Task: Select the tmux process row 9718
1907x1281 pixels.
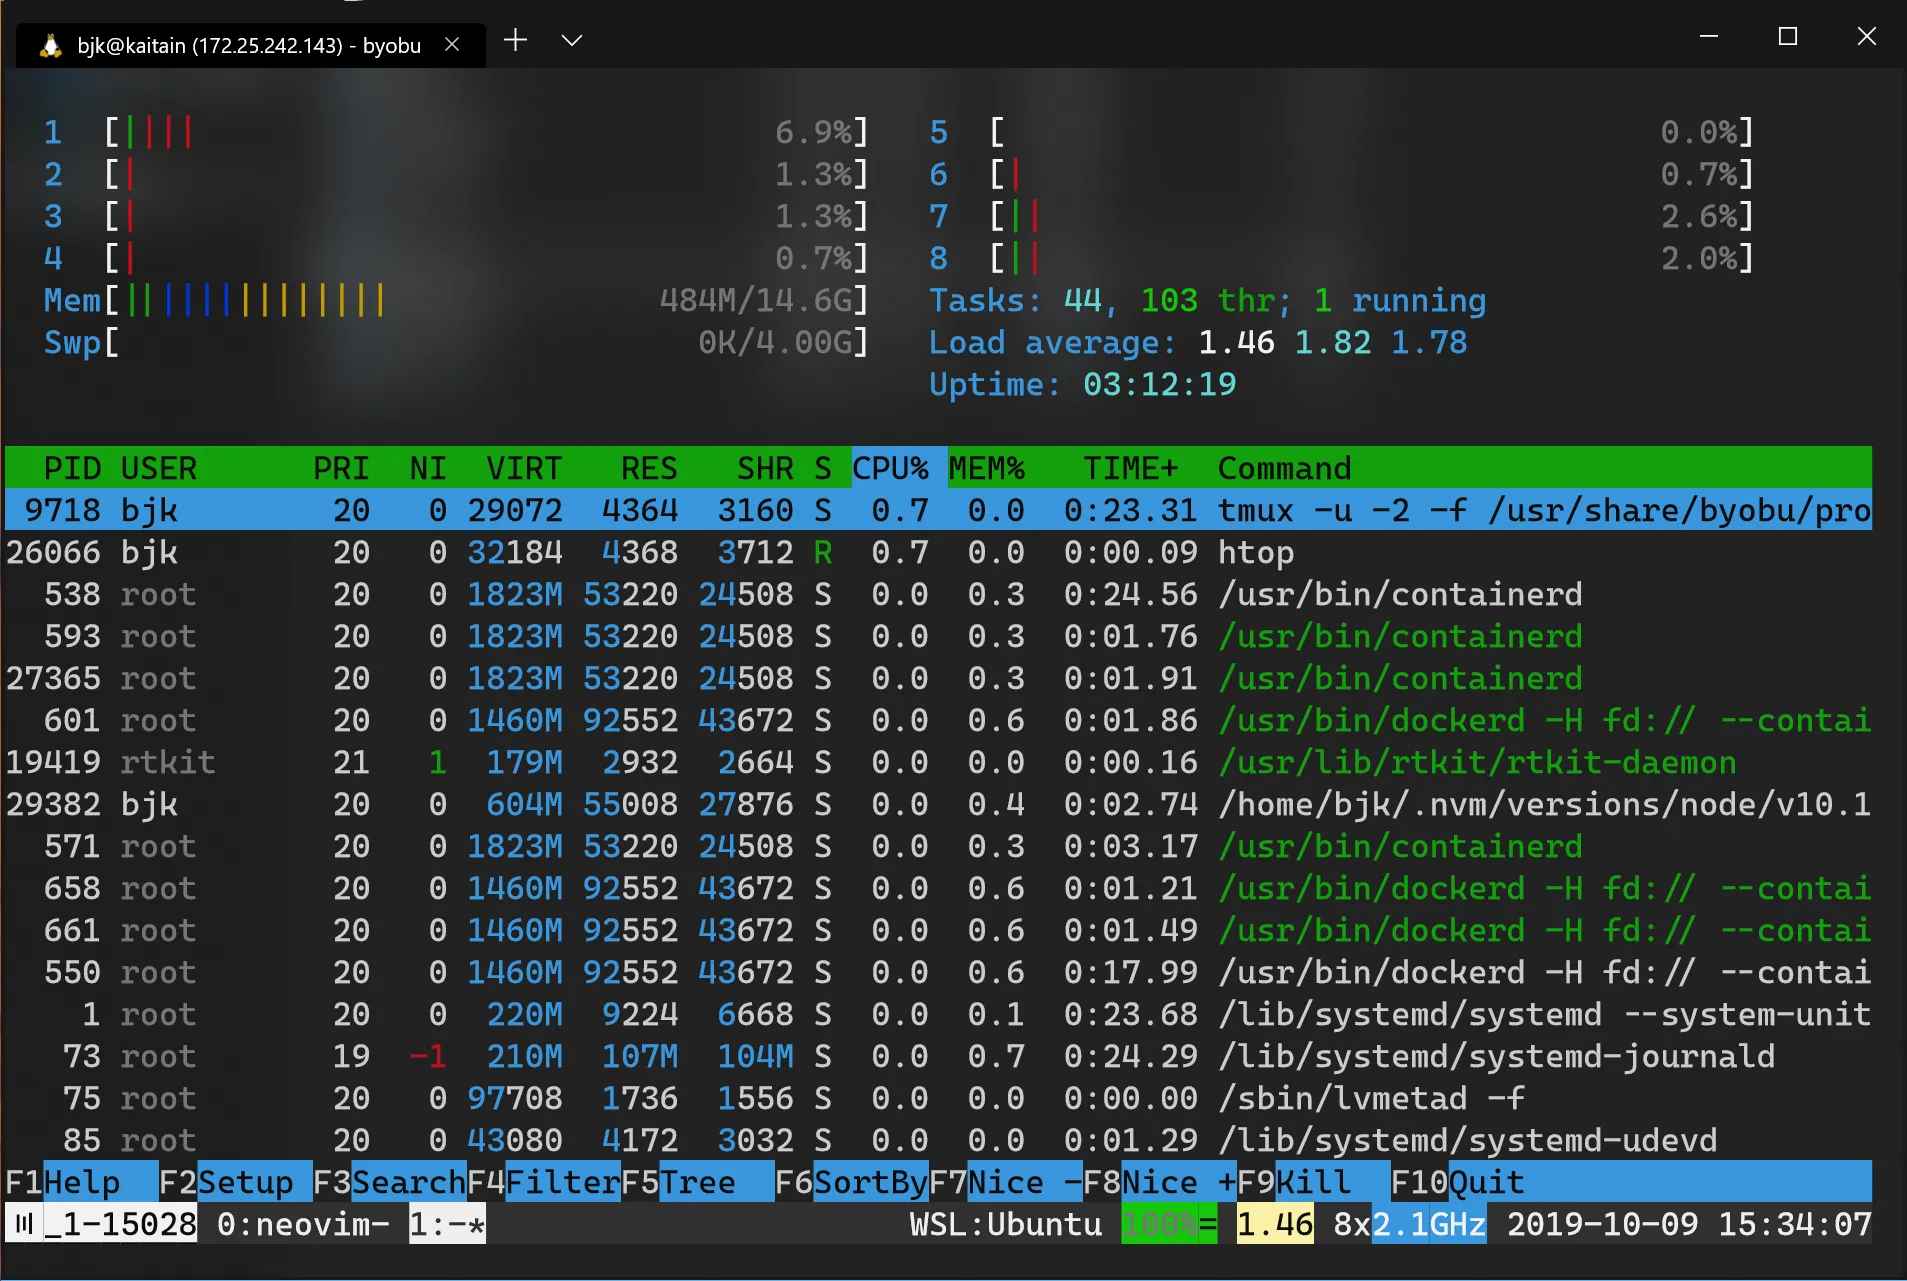Action: tap(938, 510)
